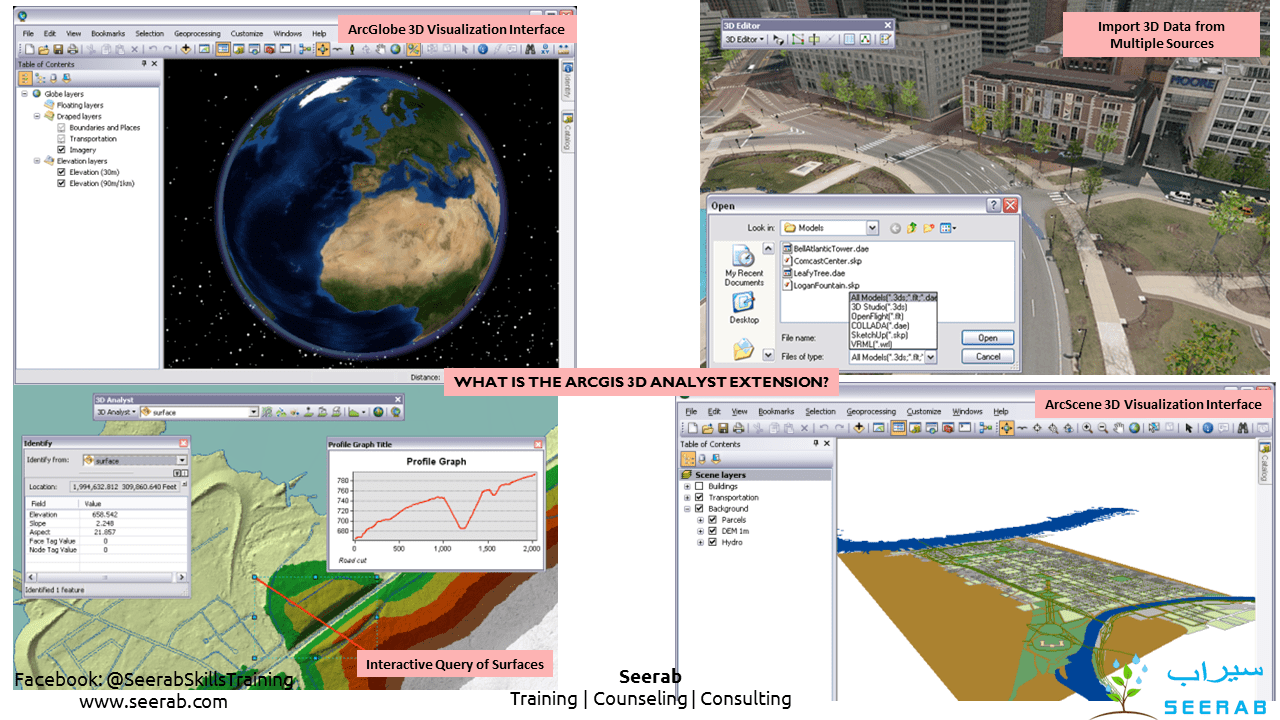The image size is (1280, 720).
Task: Toggle the Parcels layer checkbox
Action: pos(712,520)
